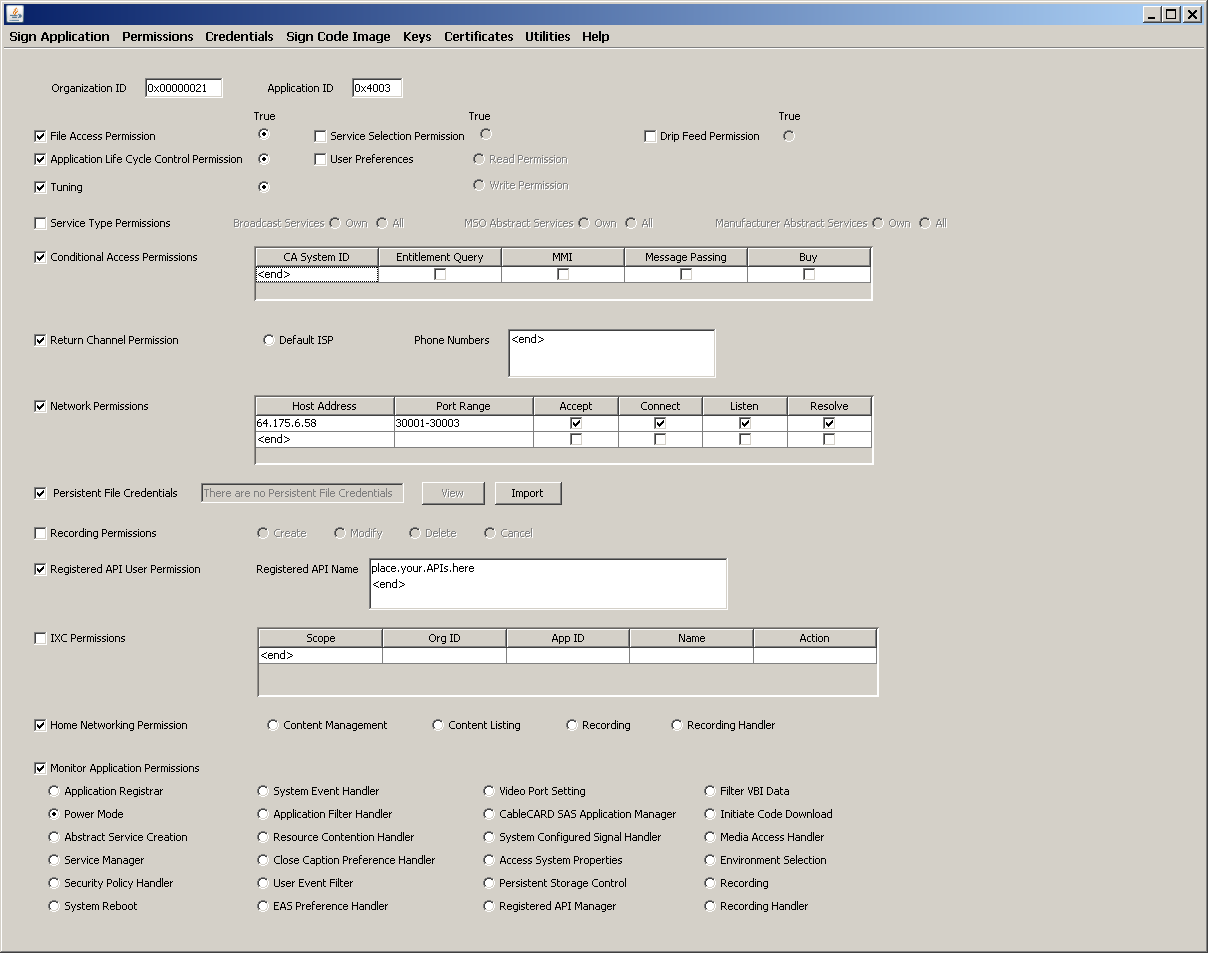The height and width of the screenshot is (953, 1208).
Task: Select the Content Management radio button
Action: [x=273, y=725]
